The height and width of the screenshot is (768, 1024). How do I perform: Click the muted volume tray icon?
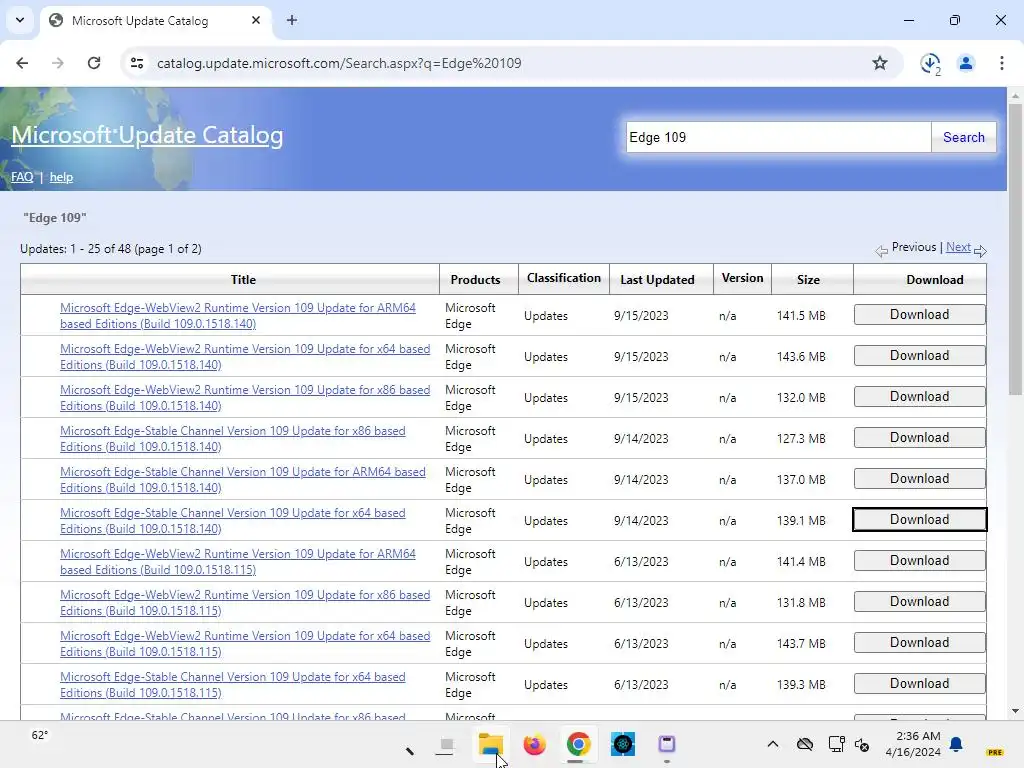tap(861, 744)
